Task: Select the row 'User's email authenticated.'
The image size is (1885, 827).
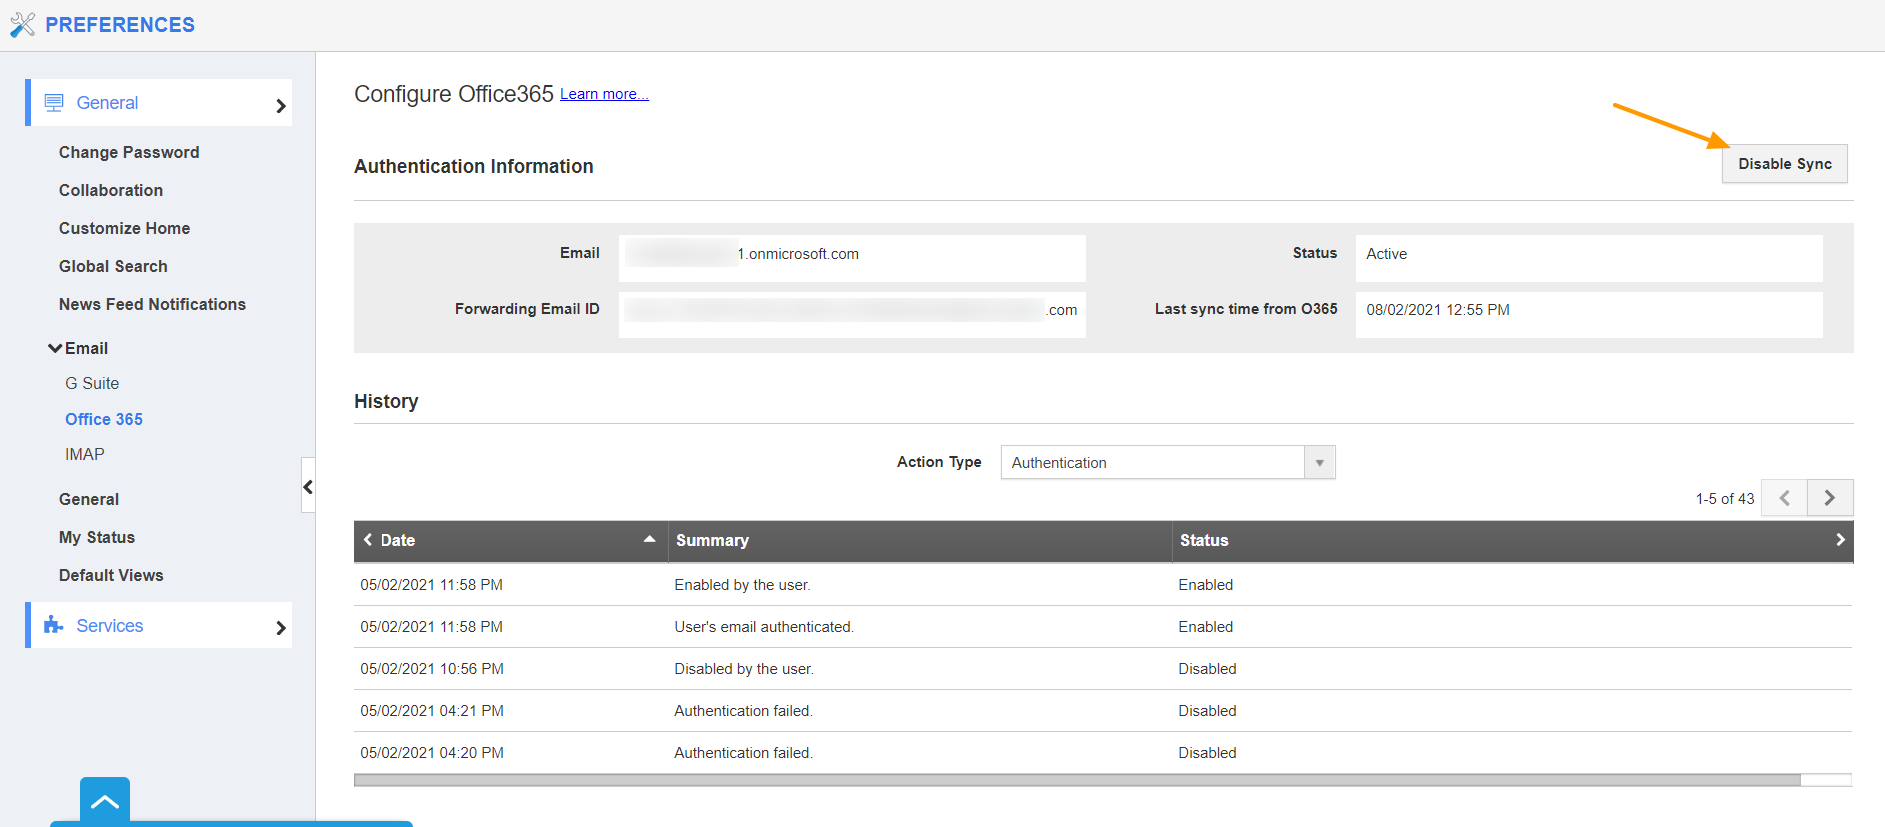Action: click(1103, 627)
